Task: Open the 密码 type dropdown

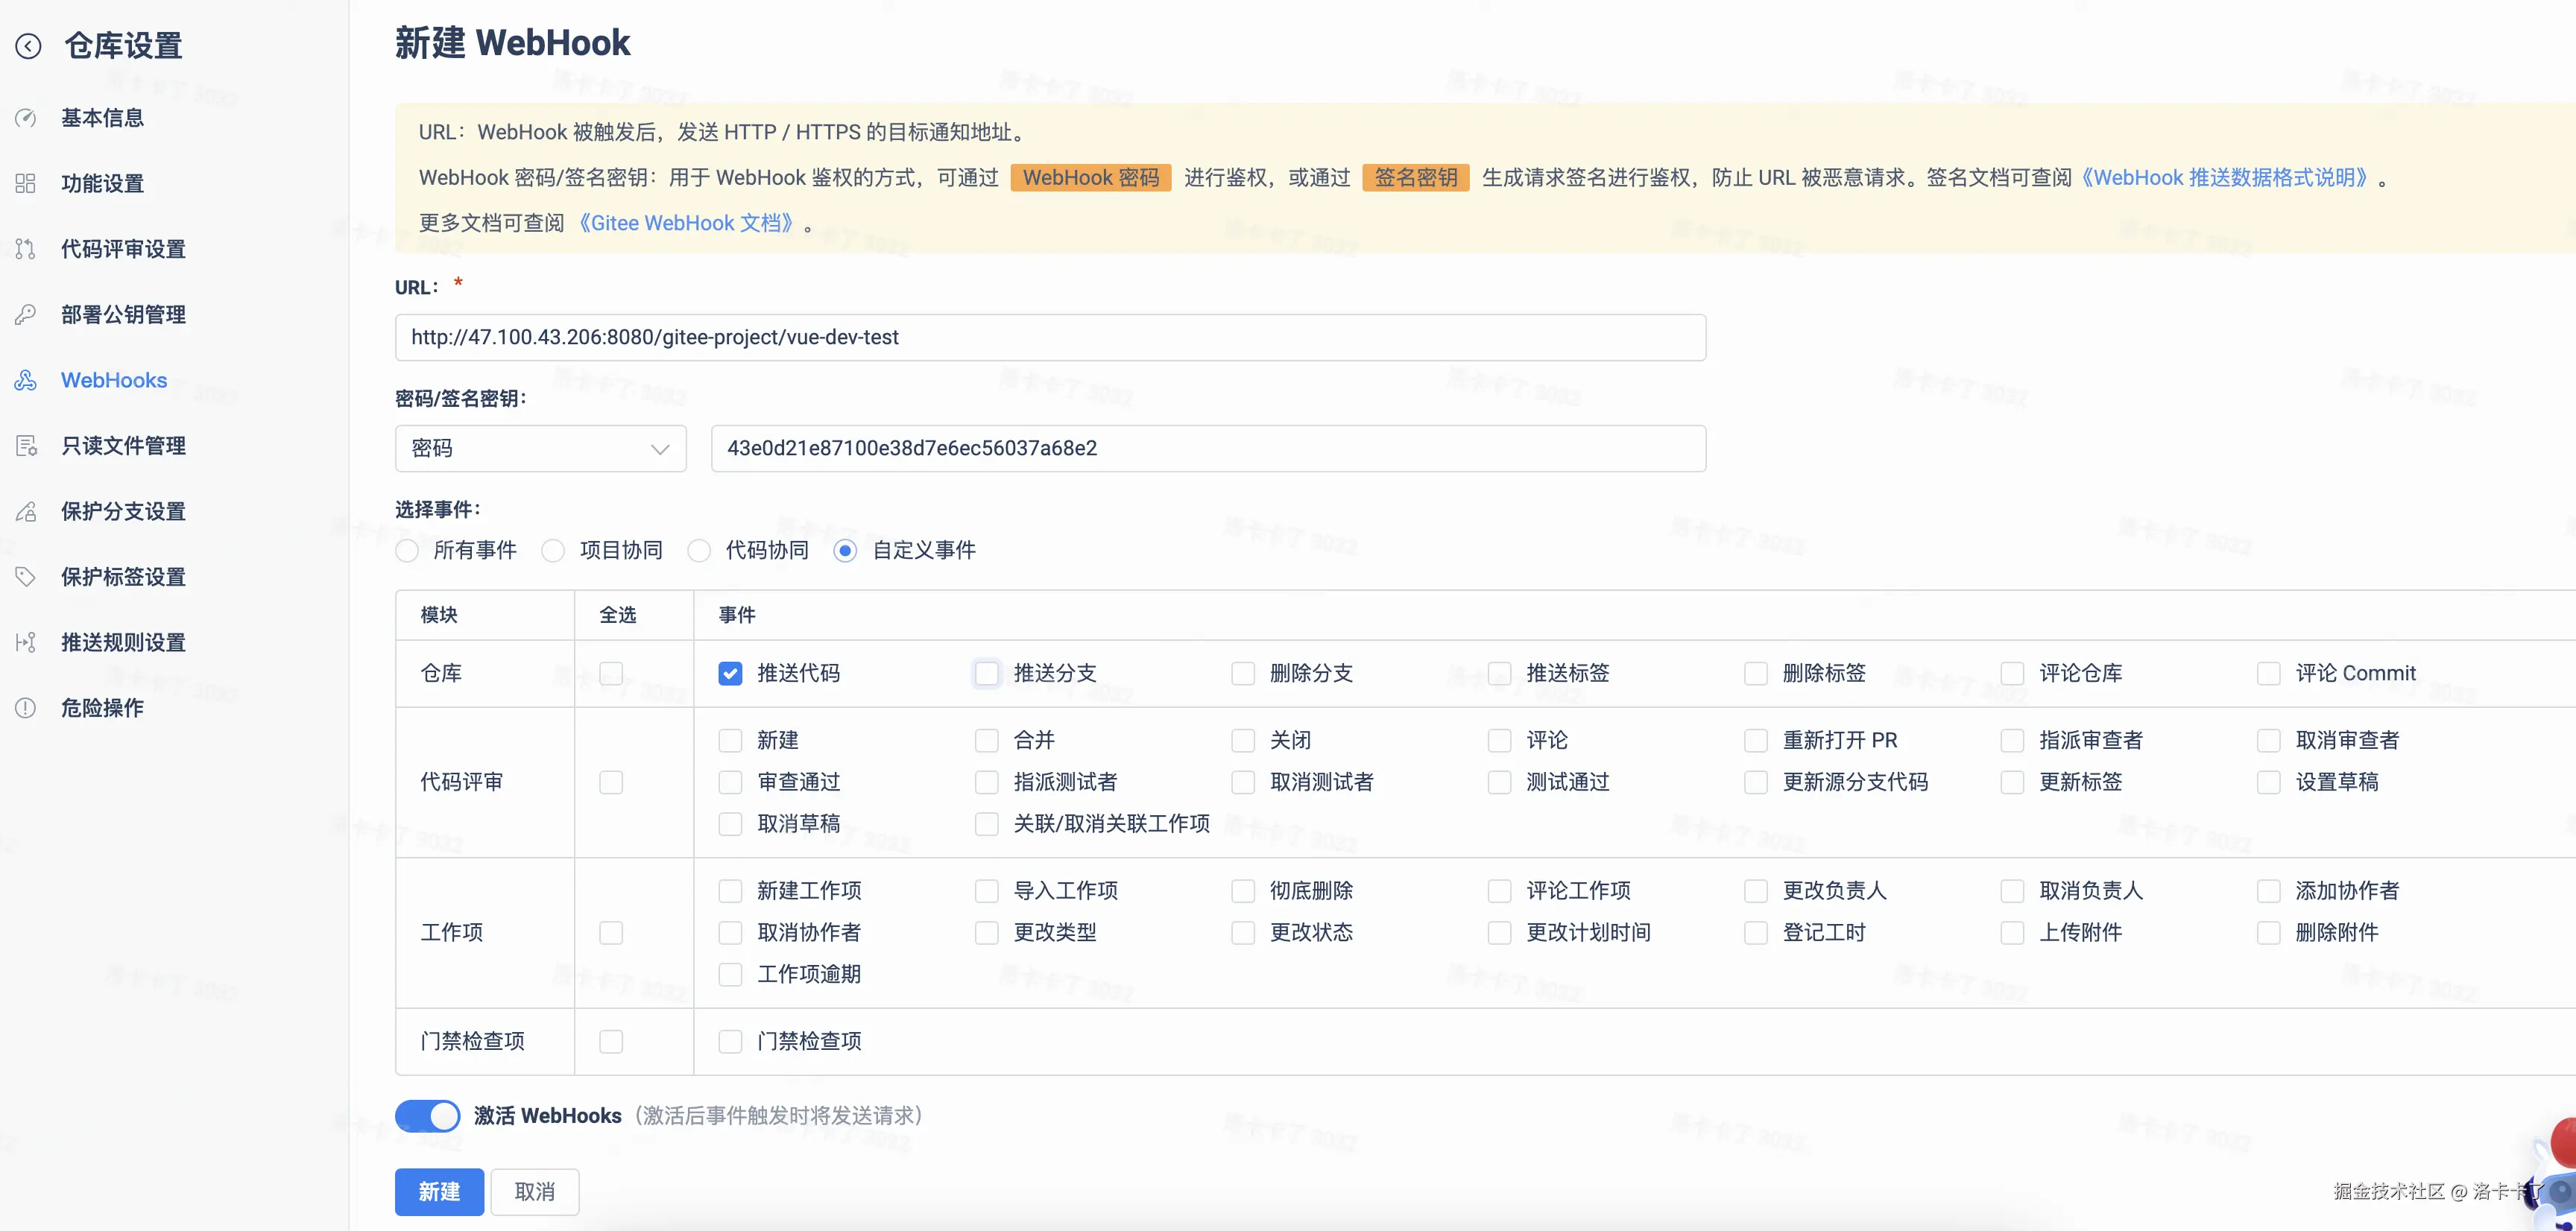Action: (x=540, y=449)
